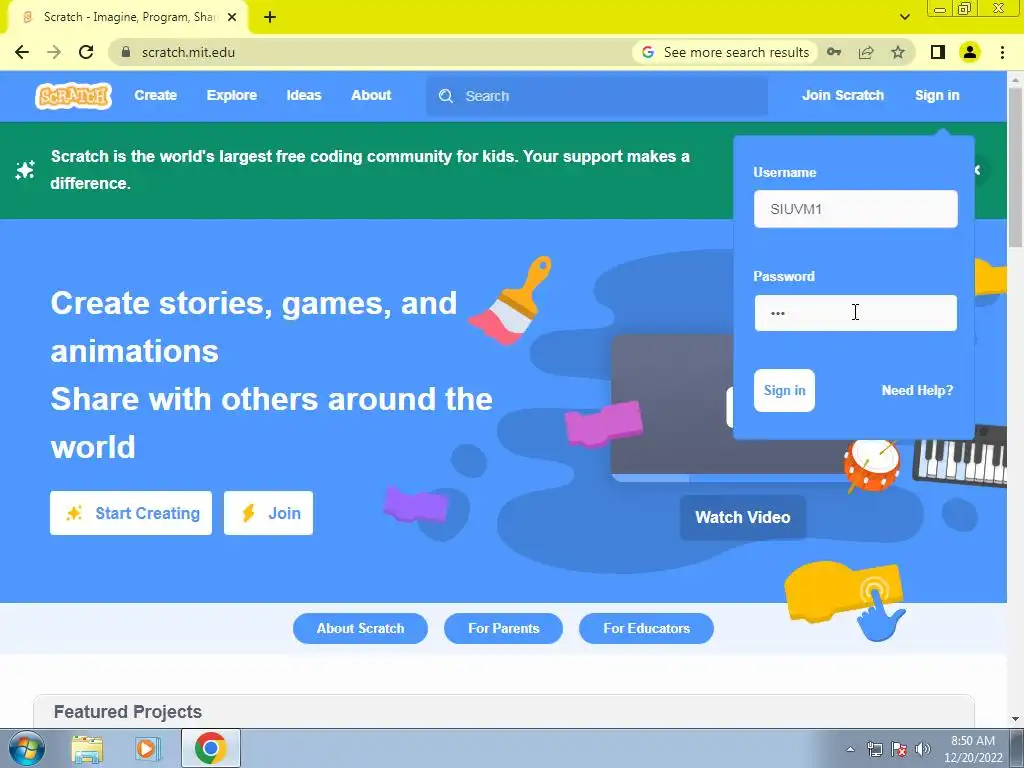Image resolution: width=1024 pixels, height=768 pixels.
Task: Expand the tab search chevron
Action: coord(904,17)
